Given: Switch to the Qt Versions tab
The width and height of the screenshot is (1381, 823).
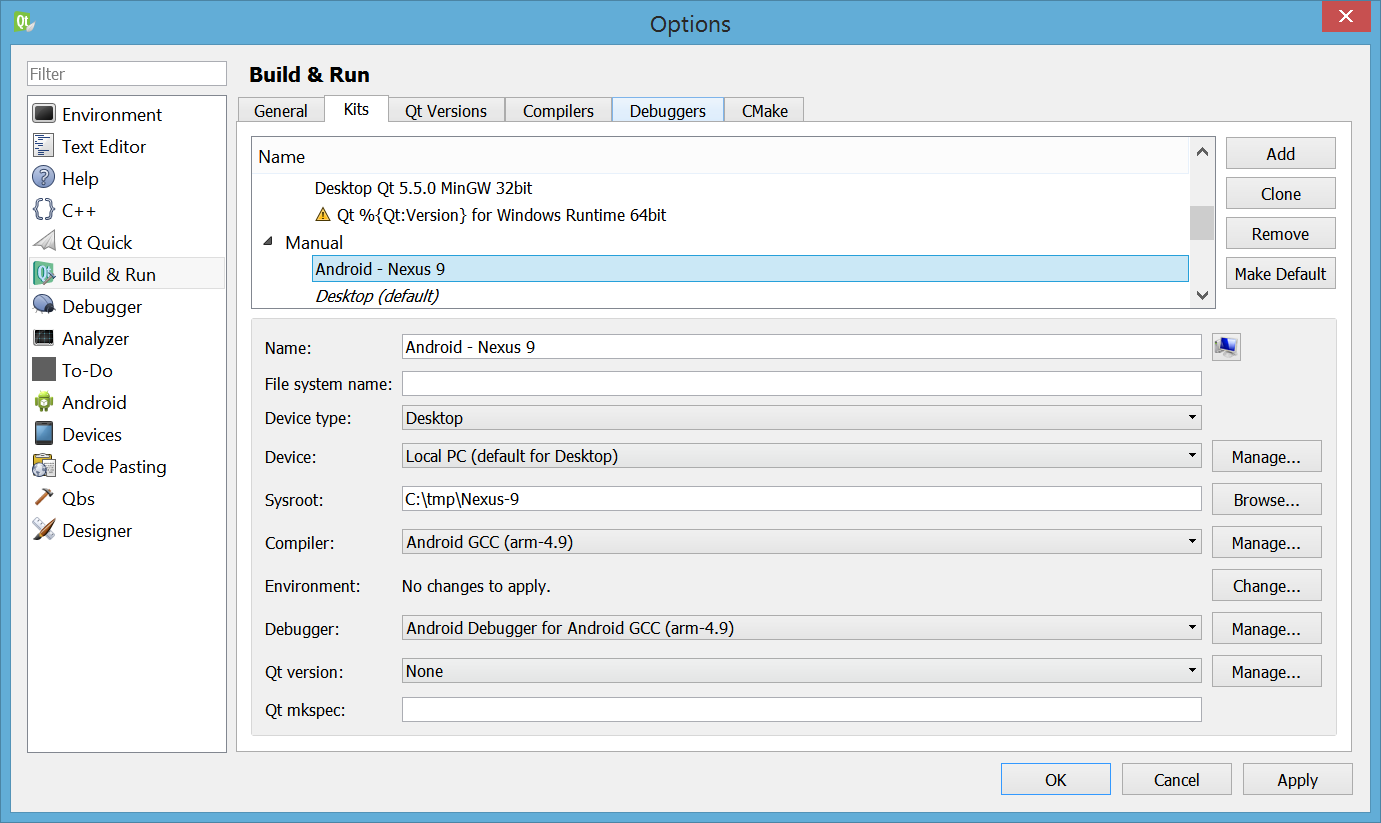Looking at the screenshot, I should click(446, 110).
